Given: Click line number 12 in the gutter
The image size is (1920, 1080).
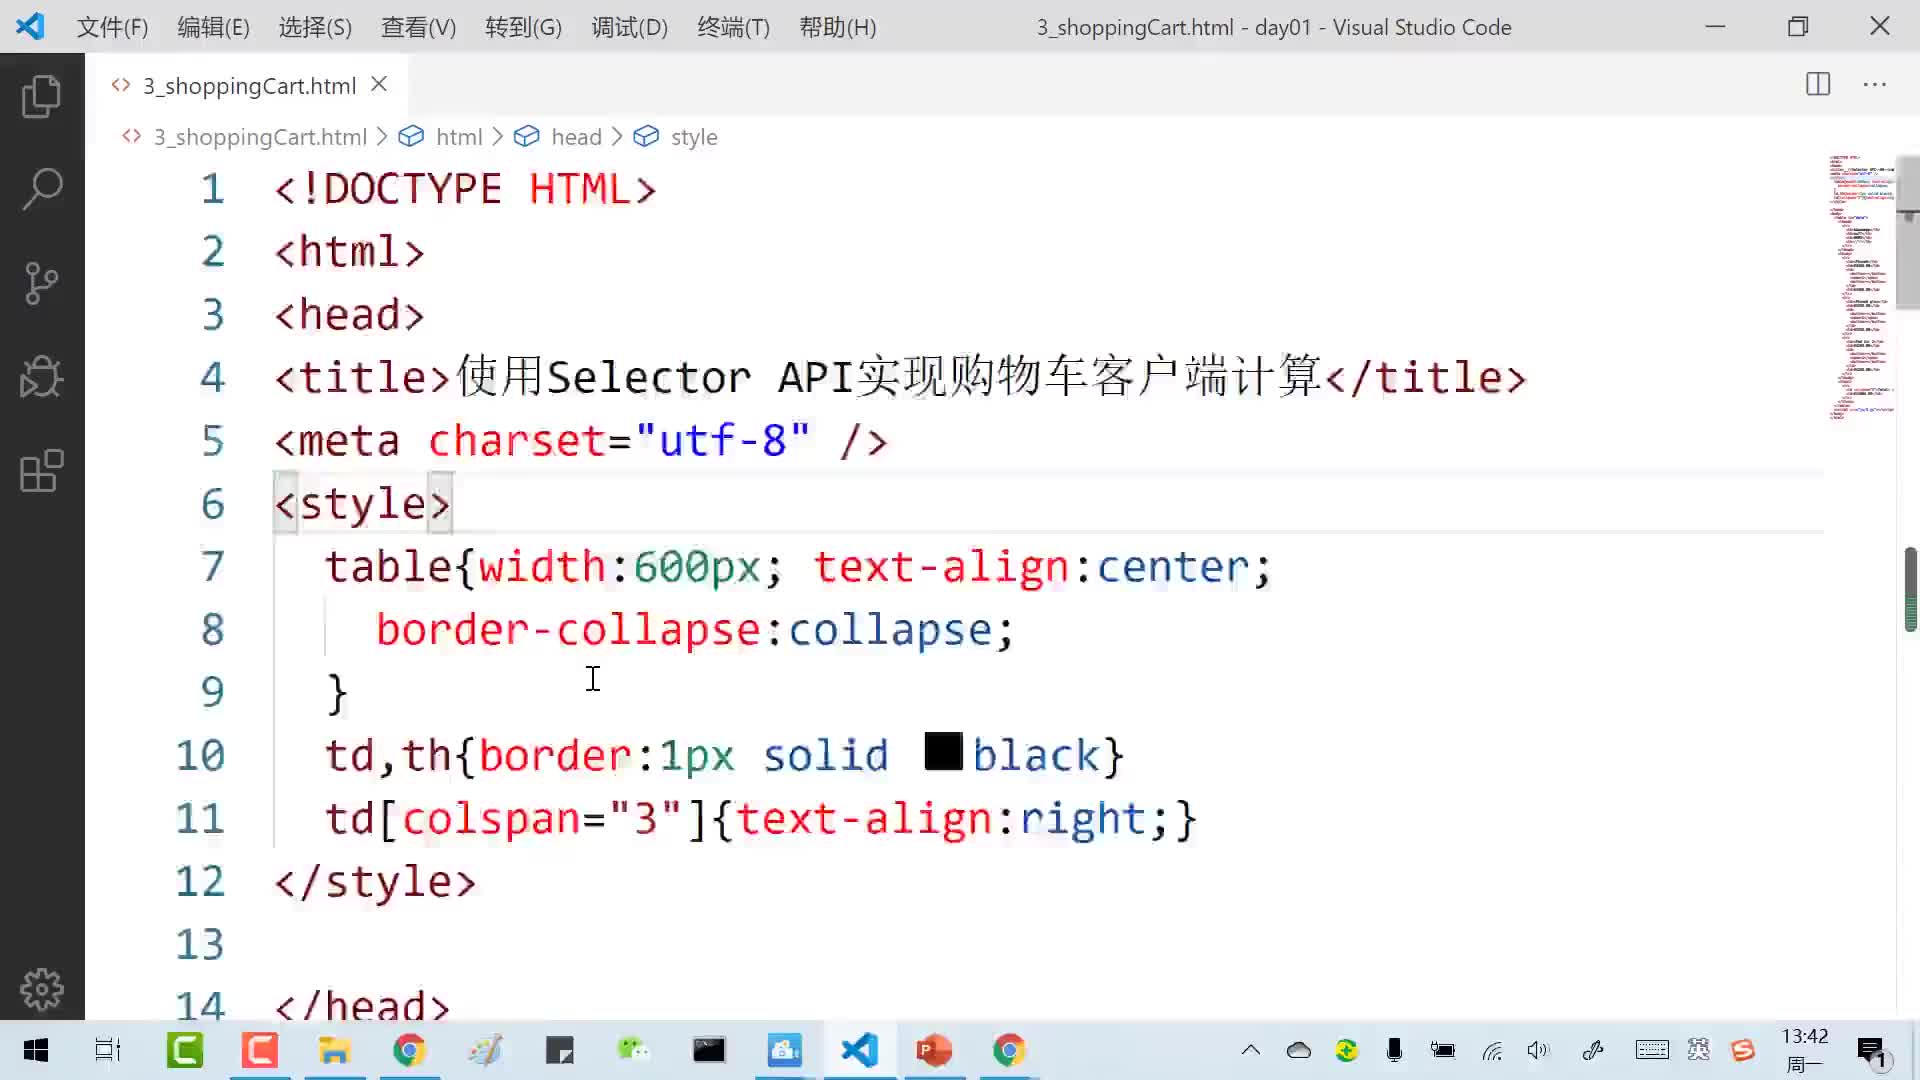Looking at the screenshot, I should pyautogui.click(x=200, y=881).
